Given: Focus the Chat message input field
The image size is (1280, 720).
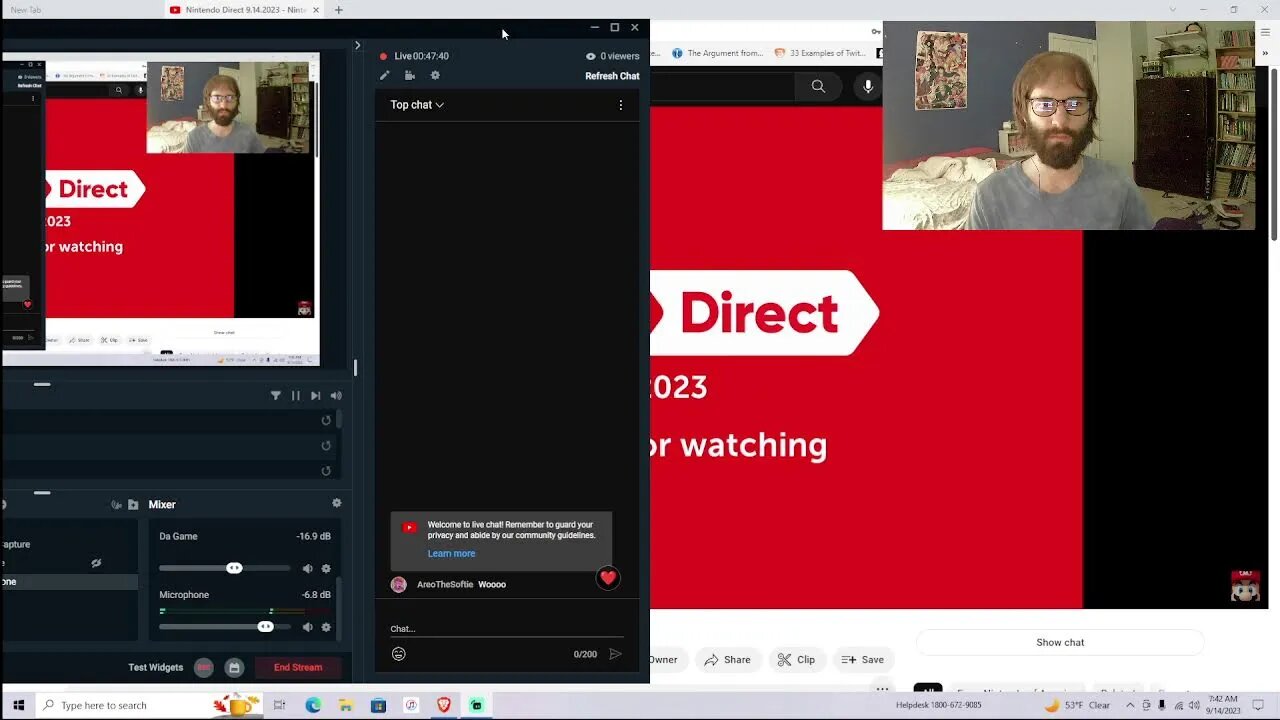Looking at the screenshot, I should 506,629.
